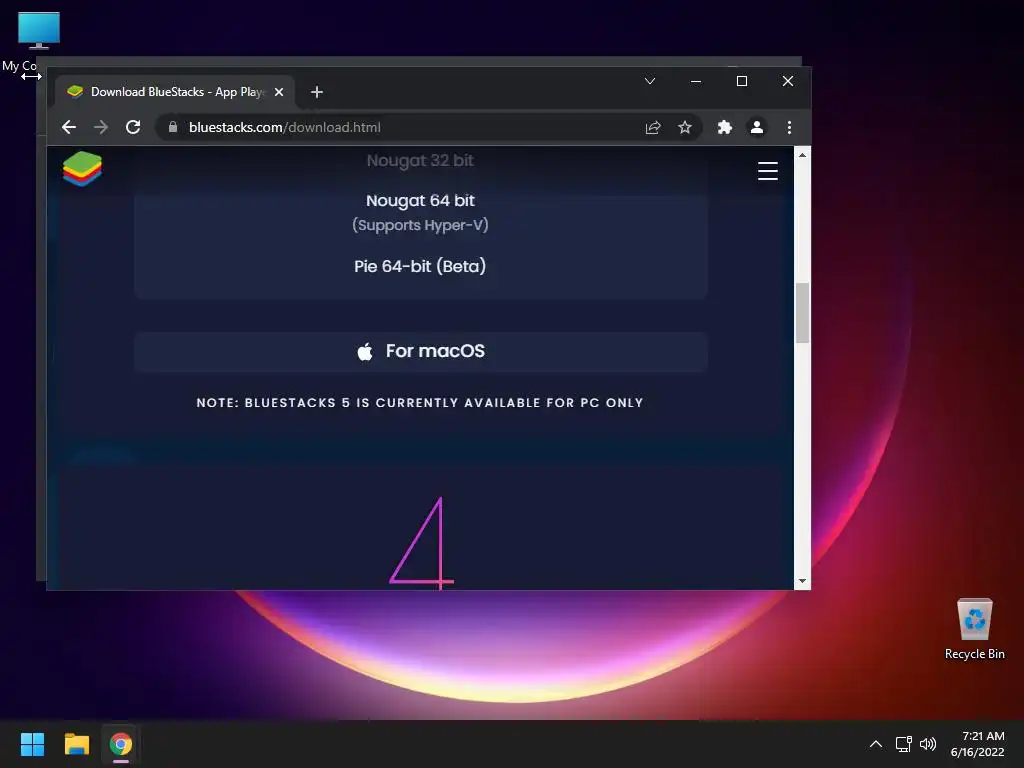Image resolution: width=1024 pixels, height=768 pixels.
Task: Select the Recycle Bin desktop icon
Action: coord(974,629)
